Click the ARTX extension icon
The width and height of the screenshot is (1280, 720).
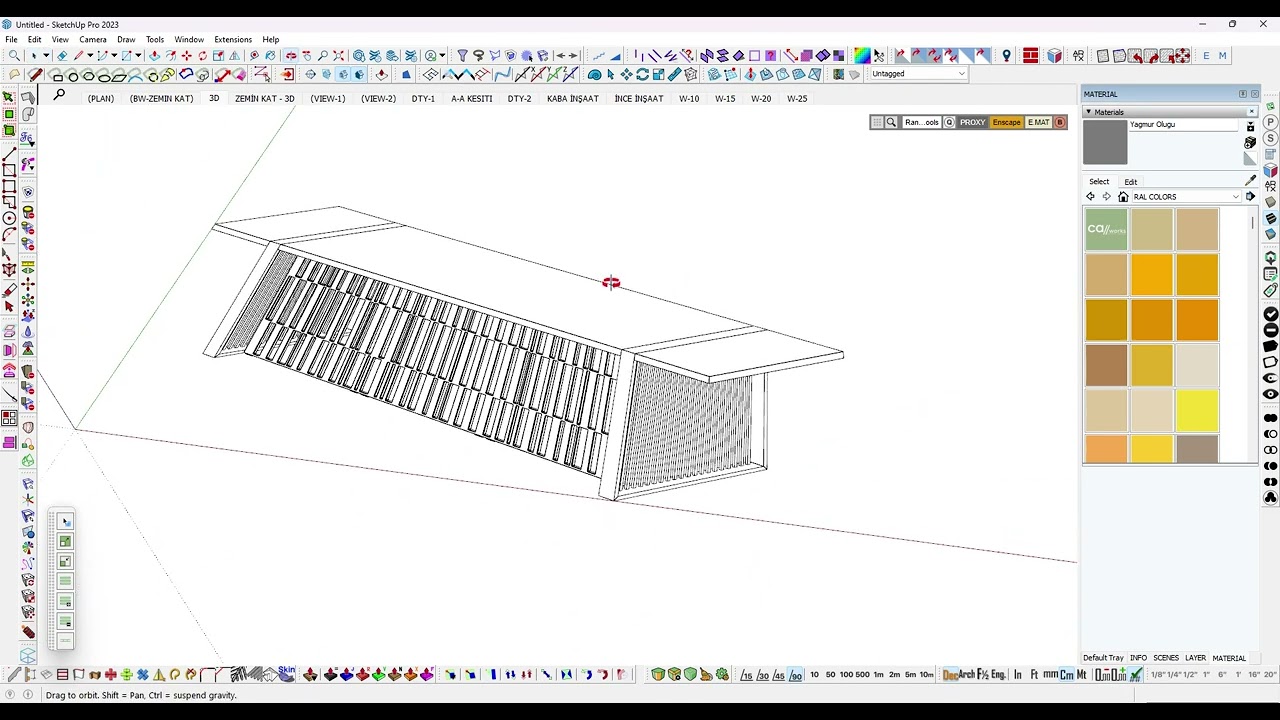(x=1078, y=55)
